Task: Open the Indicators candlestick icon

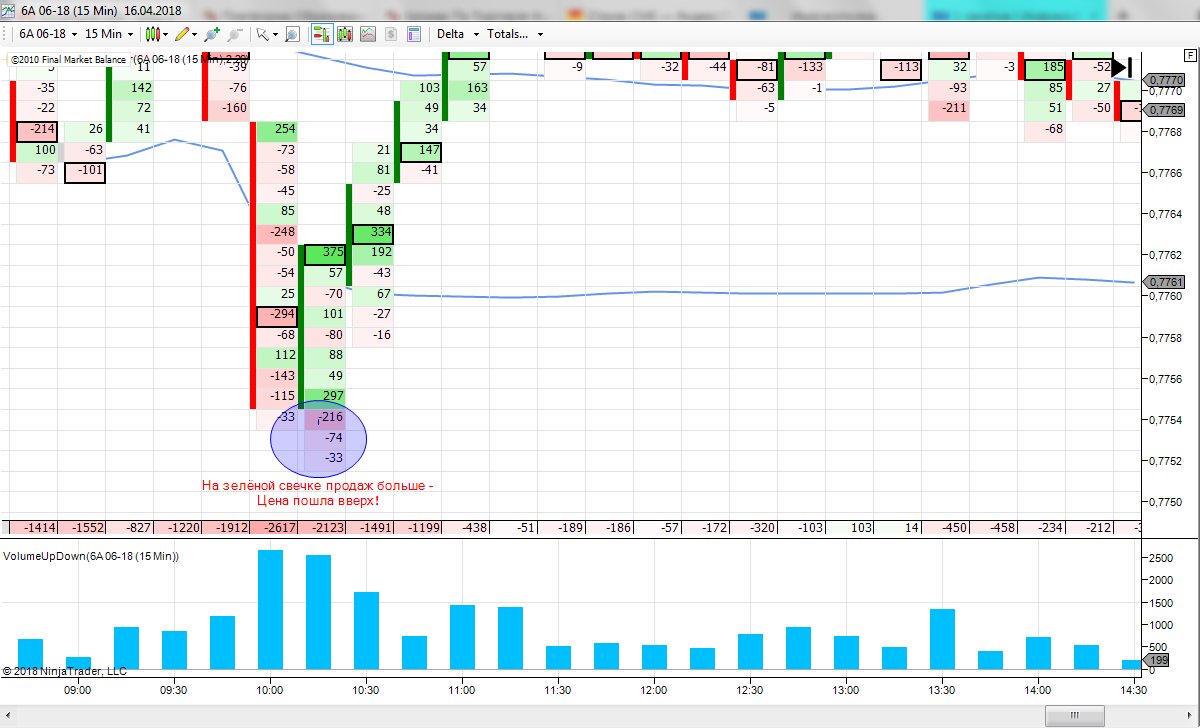Action: coord(346,33)
